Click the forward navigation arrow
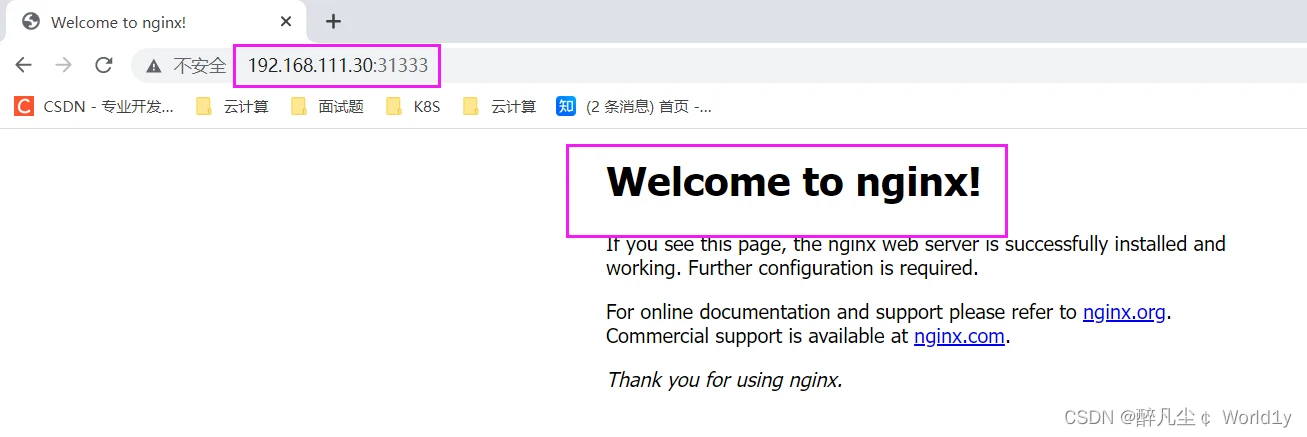Viewport: 1307px width, 437px height. point(63,65)
